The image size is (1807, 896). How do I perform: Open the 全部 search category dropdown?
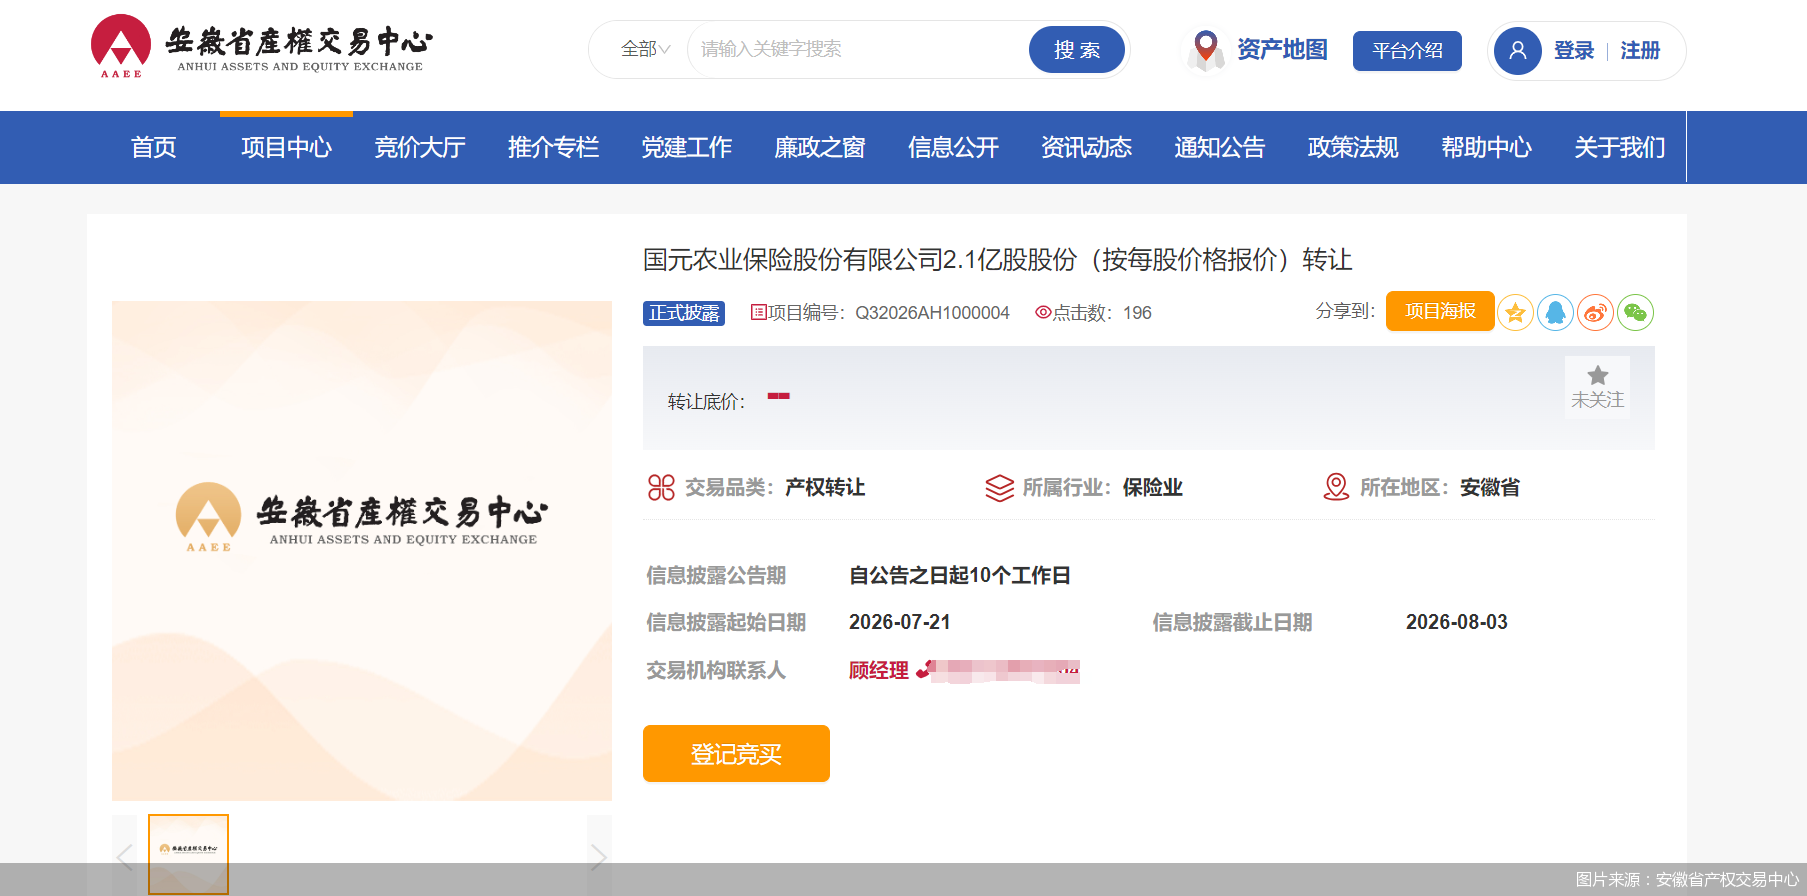[645, 49]
